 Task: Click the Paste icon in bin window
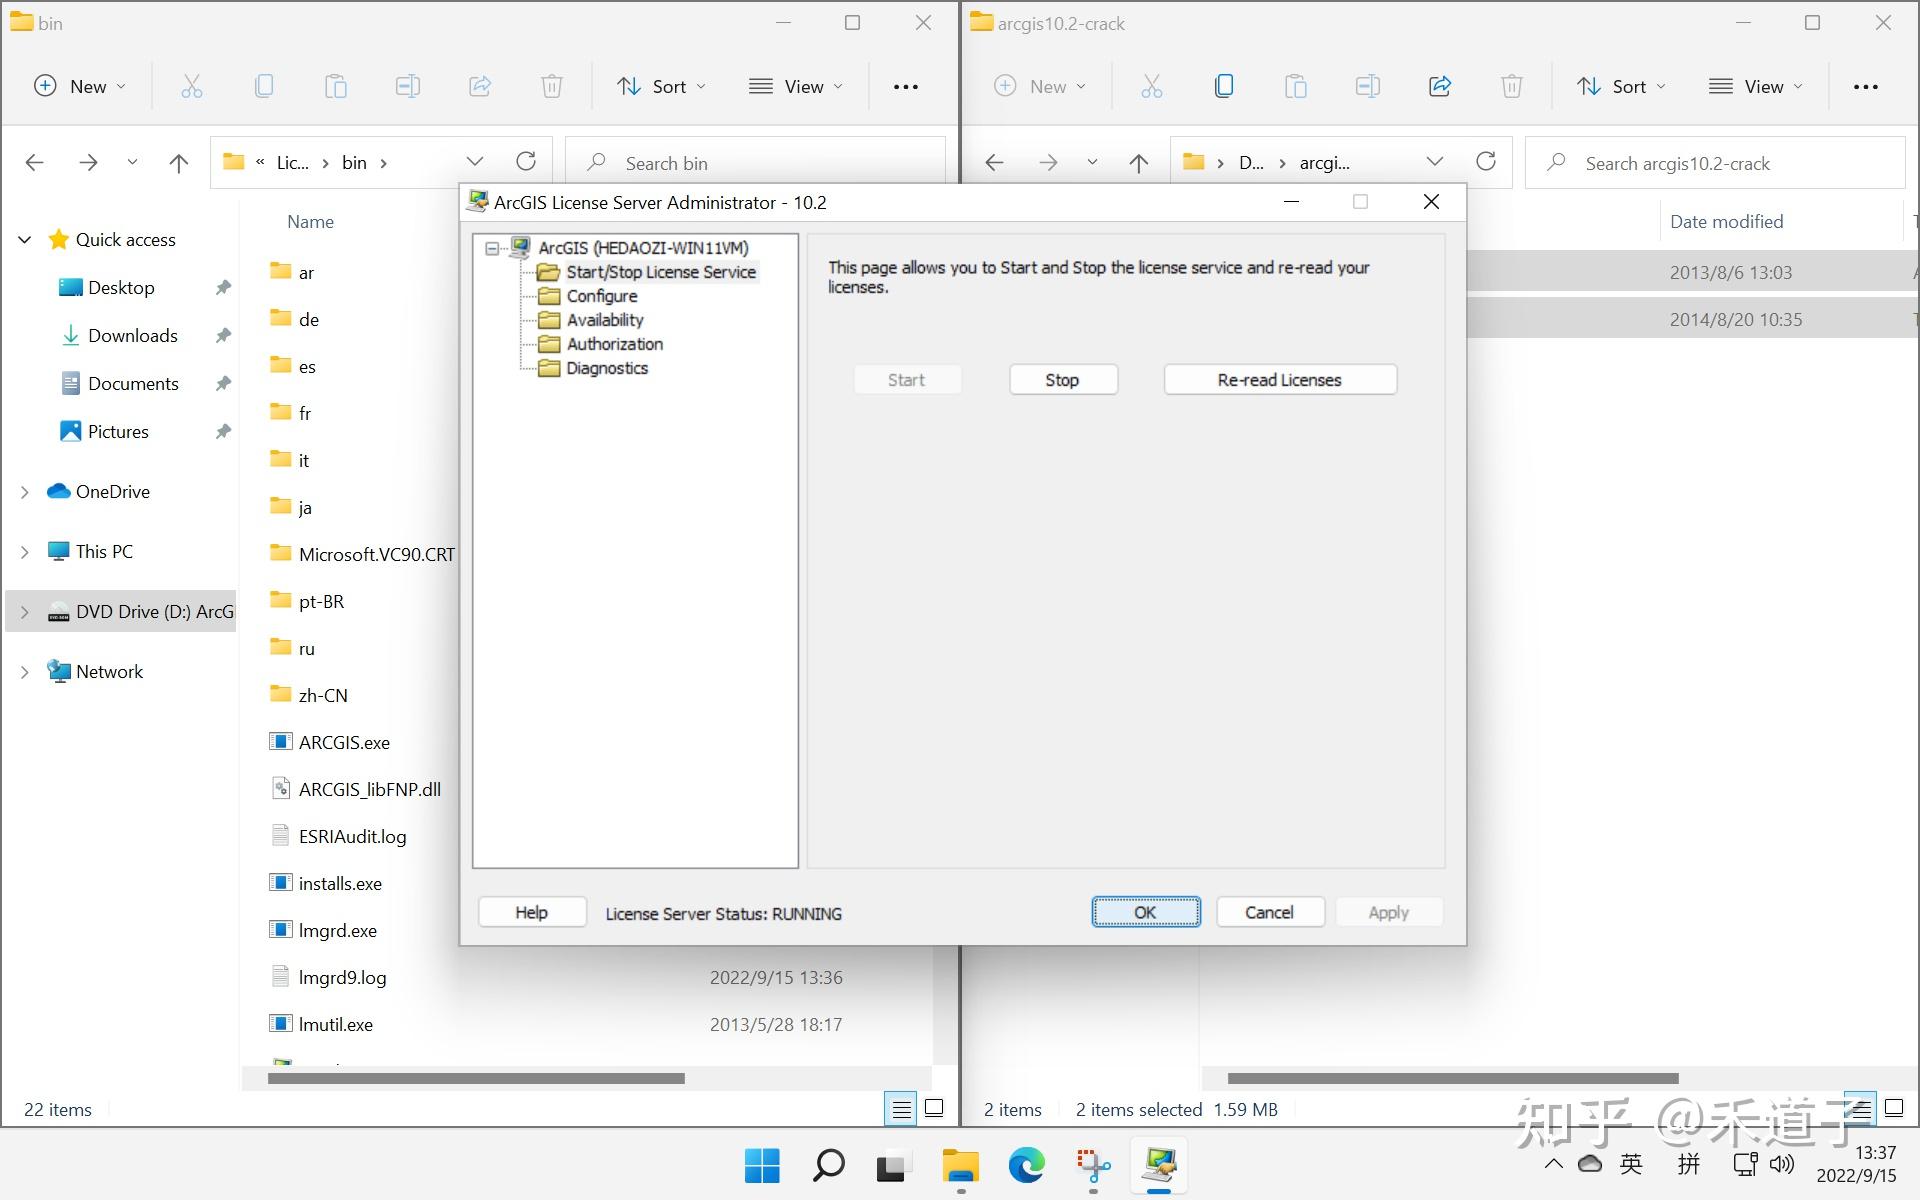click(336, 87)
